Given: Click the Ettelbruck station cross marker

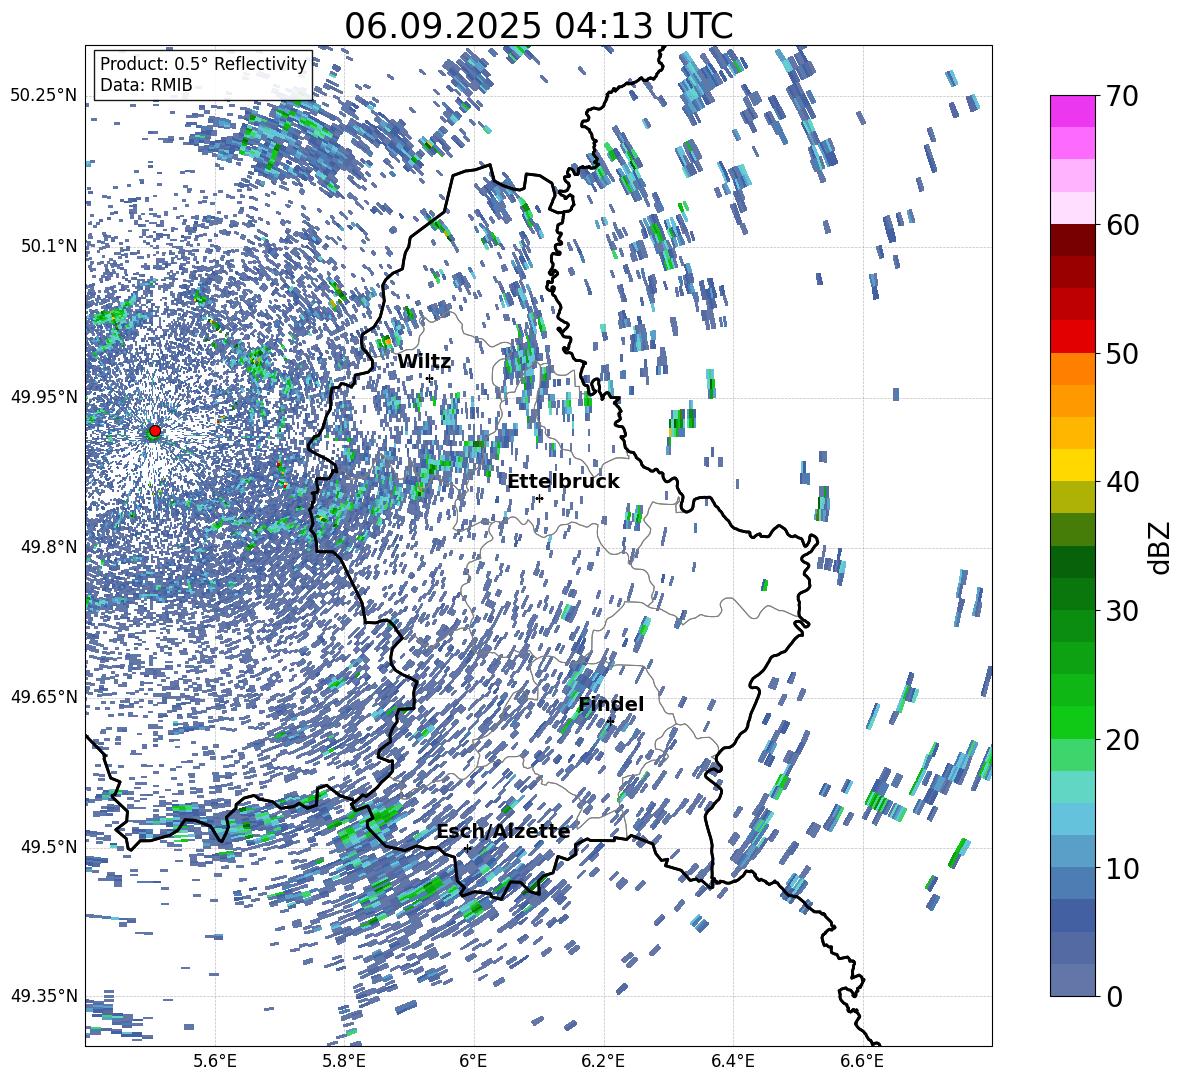Looking at the screenshot, I should click(539, 498).
